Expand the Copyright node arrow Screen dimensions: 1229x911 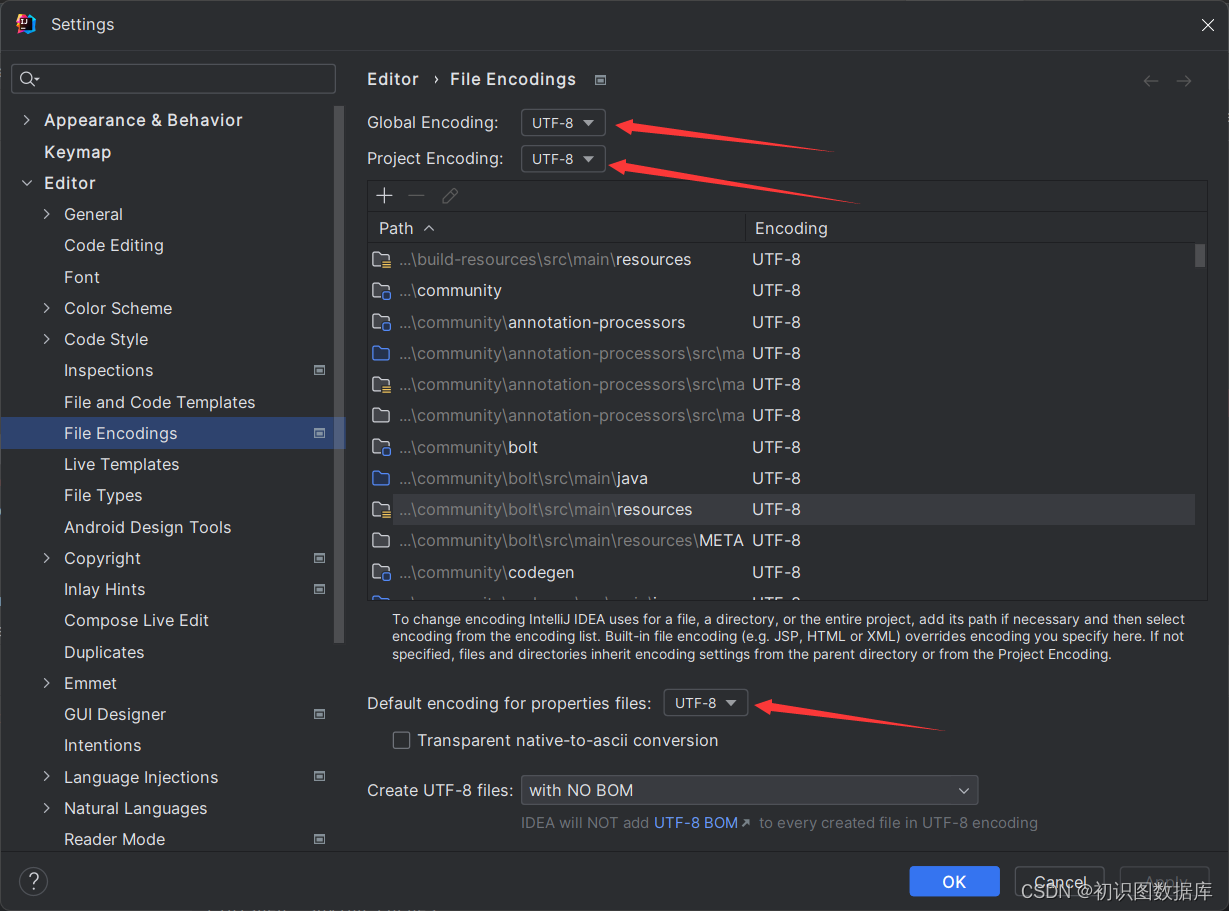(47, 558)
